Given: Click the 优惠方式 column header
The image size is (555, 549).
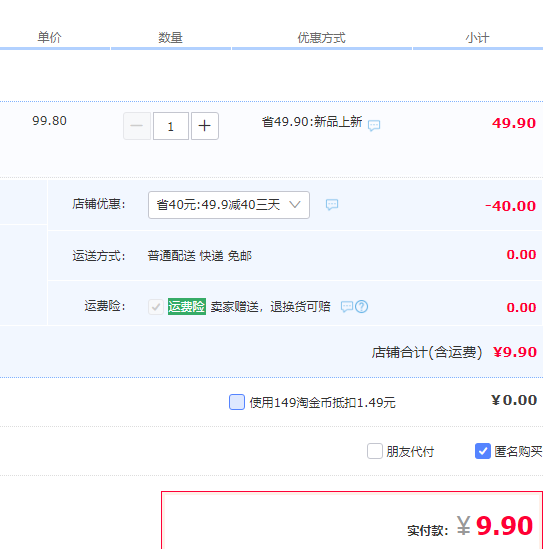Looking at the screenshot, I should pyautogui.click(x=321, y=38).
